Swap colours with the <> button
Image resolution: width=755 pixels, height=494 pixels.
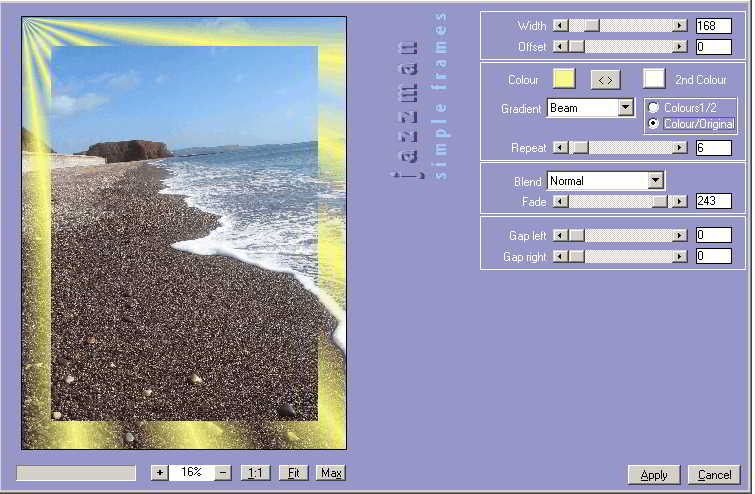point(604,79)
